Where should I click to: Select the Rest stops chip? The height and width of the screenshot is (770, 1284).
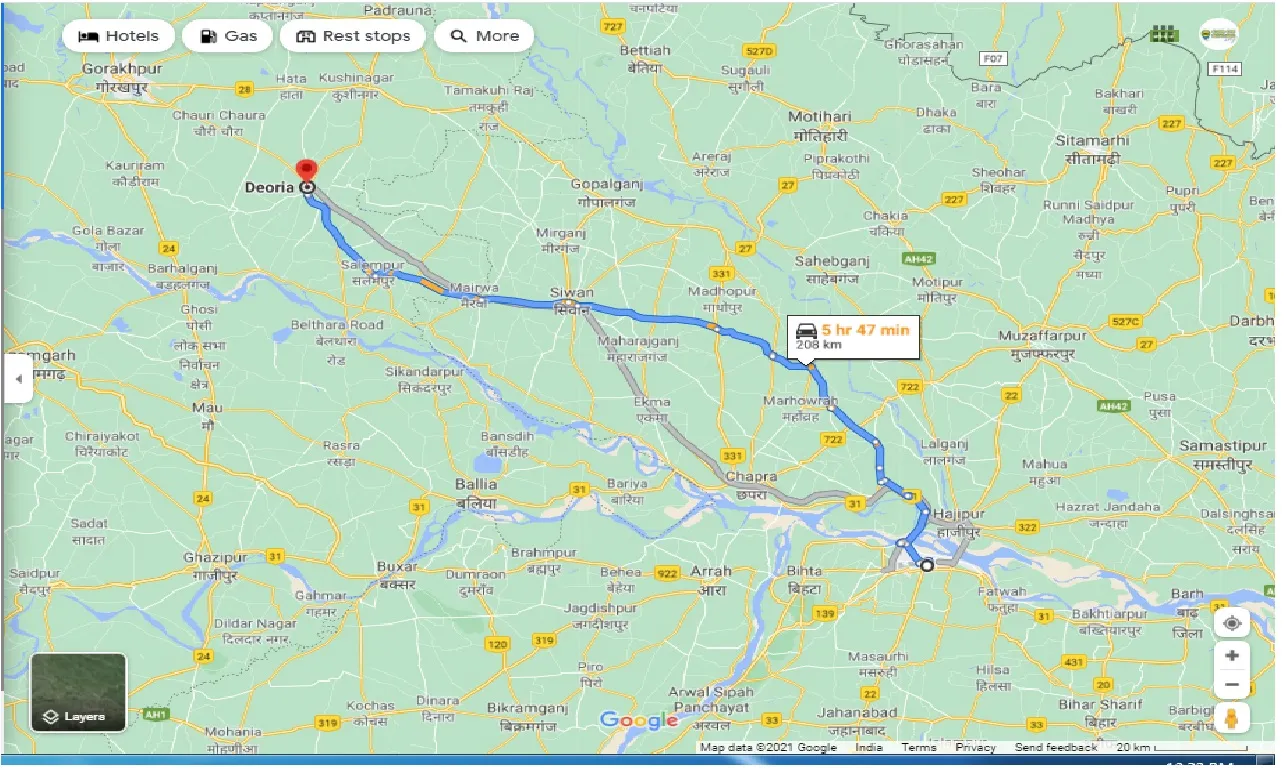[353, 36]
